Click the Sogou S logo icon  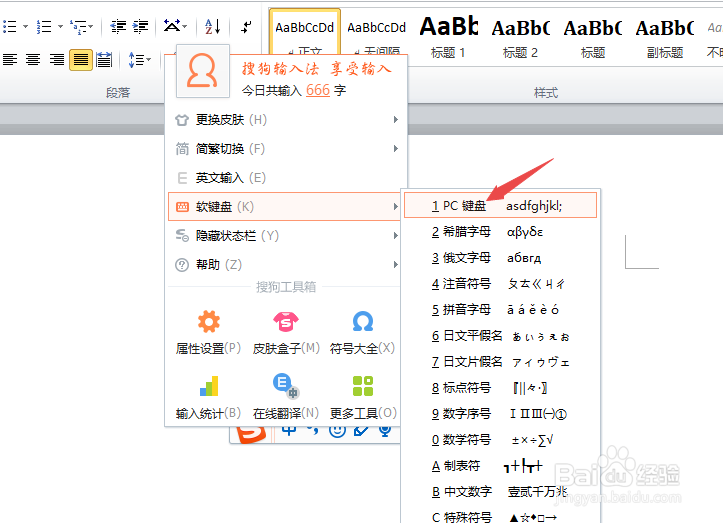pos(251,434)
